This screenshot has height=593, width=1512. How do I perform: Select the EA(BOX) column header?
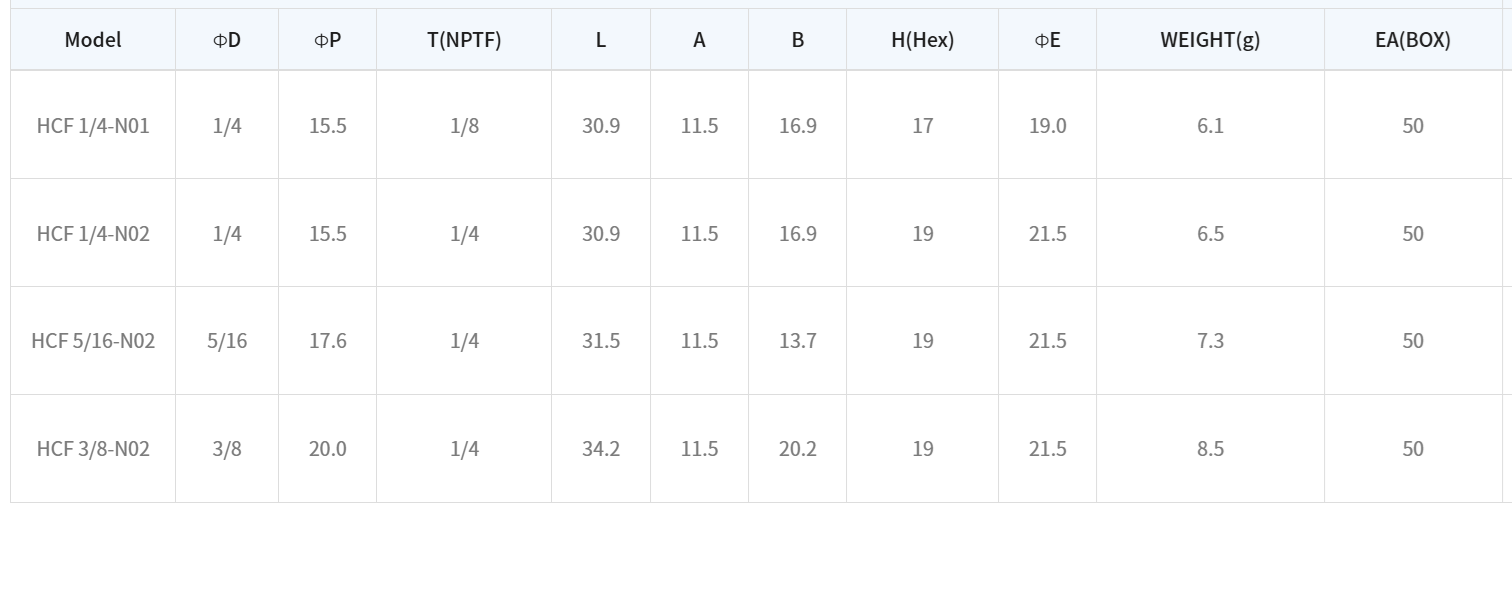pyautogui.click(x=1412, y=40)
